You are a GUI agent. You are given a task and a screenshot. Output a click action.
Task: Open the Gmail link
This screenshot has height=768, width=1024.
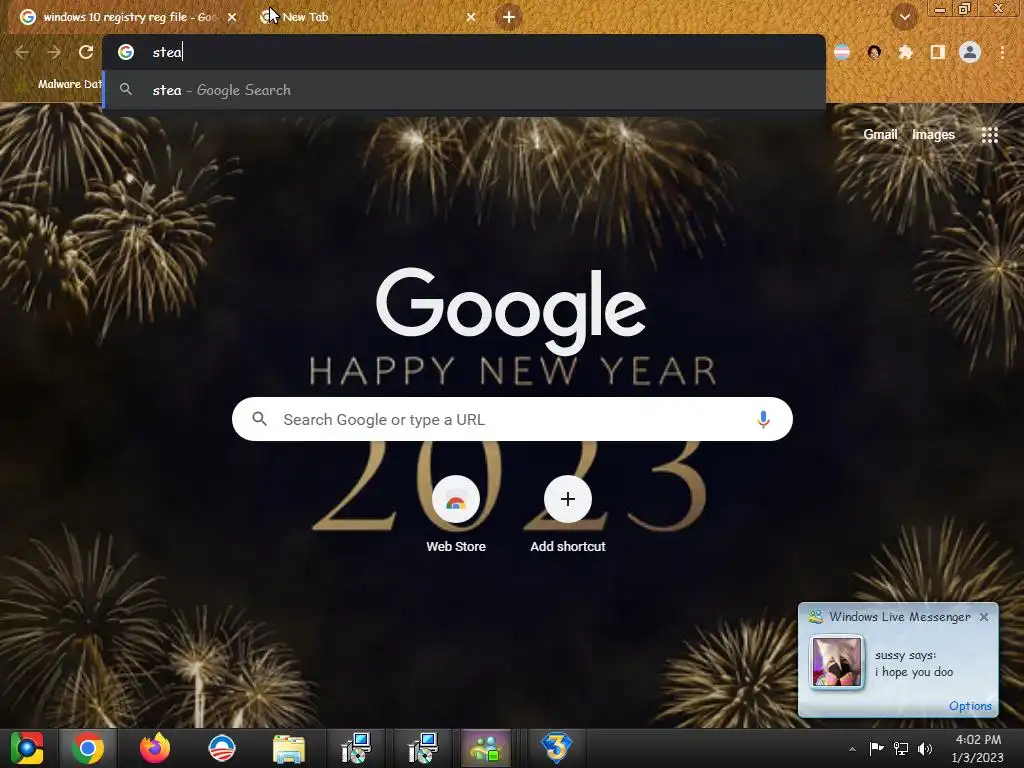(x=880, y=135)
